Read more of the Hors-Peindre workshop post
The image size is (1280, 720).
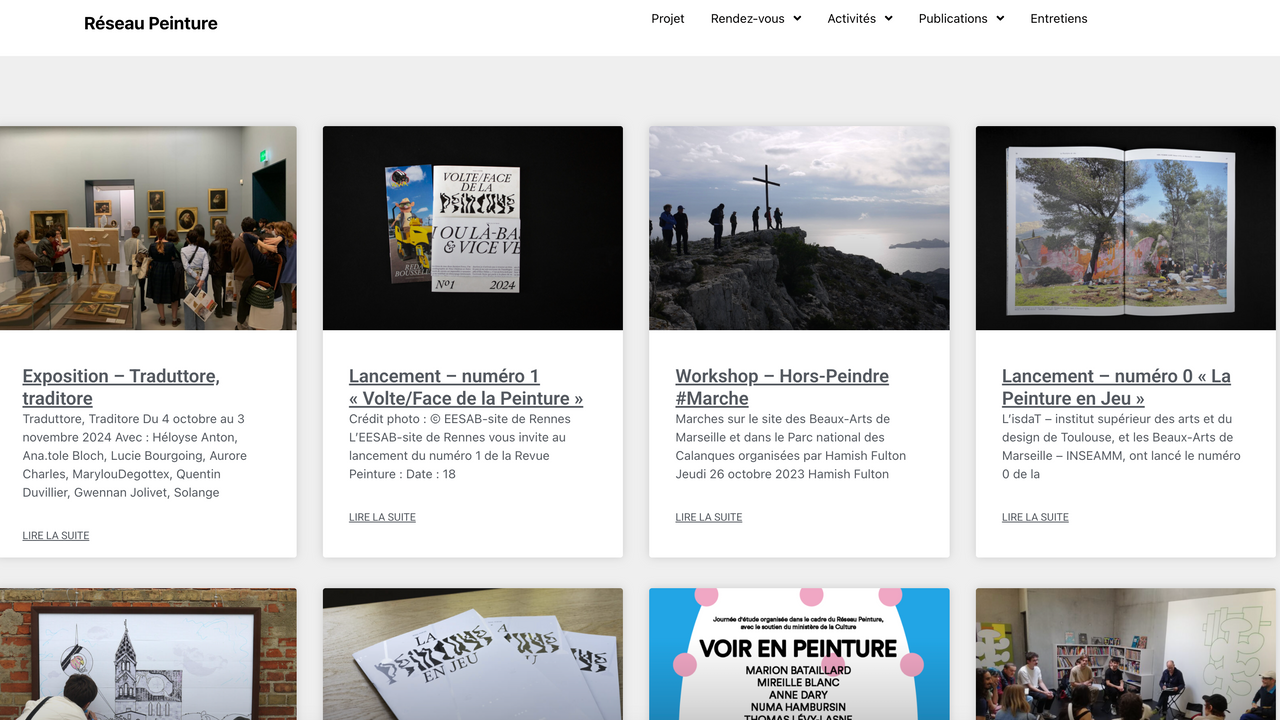tap(708, 517)
